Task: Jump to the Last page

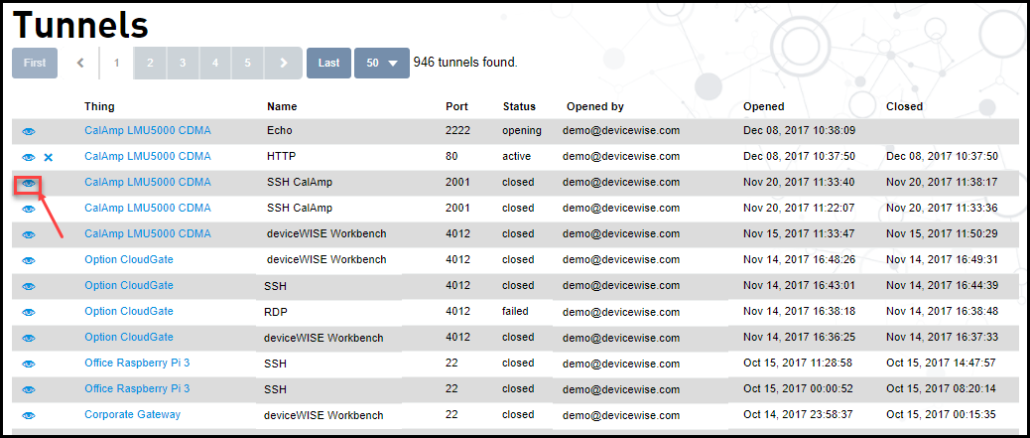Action: [328, 63]
